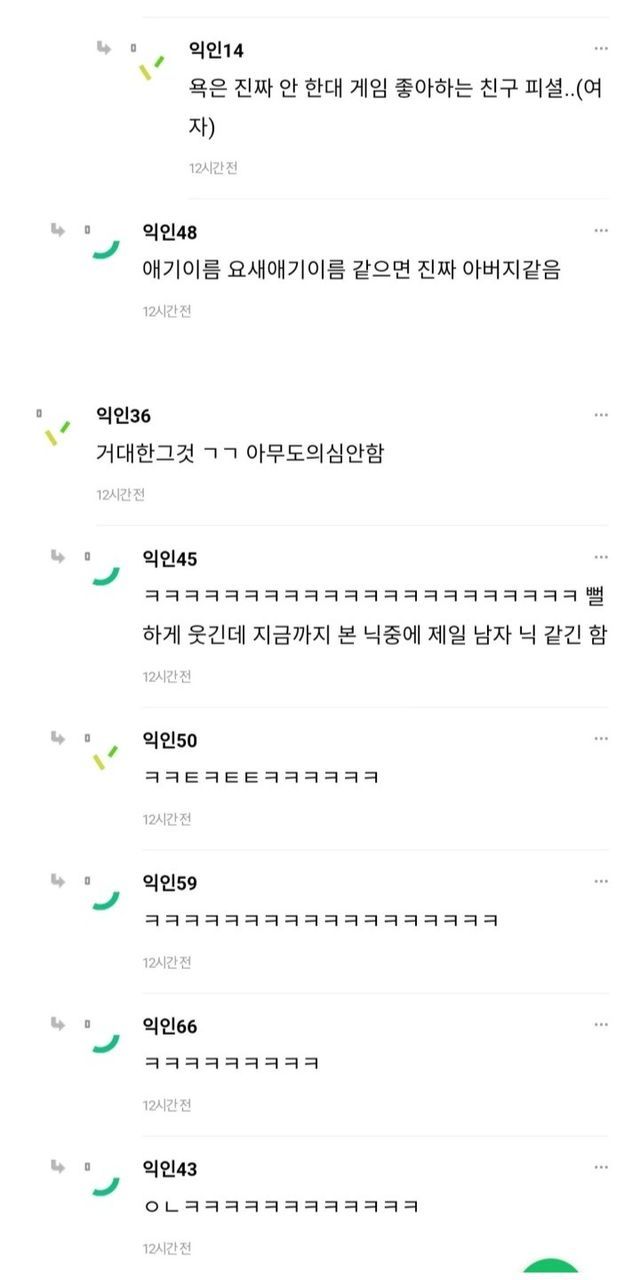
Task: Open 익인45's username link
Action: tap(170, 558)
